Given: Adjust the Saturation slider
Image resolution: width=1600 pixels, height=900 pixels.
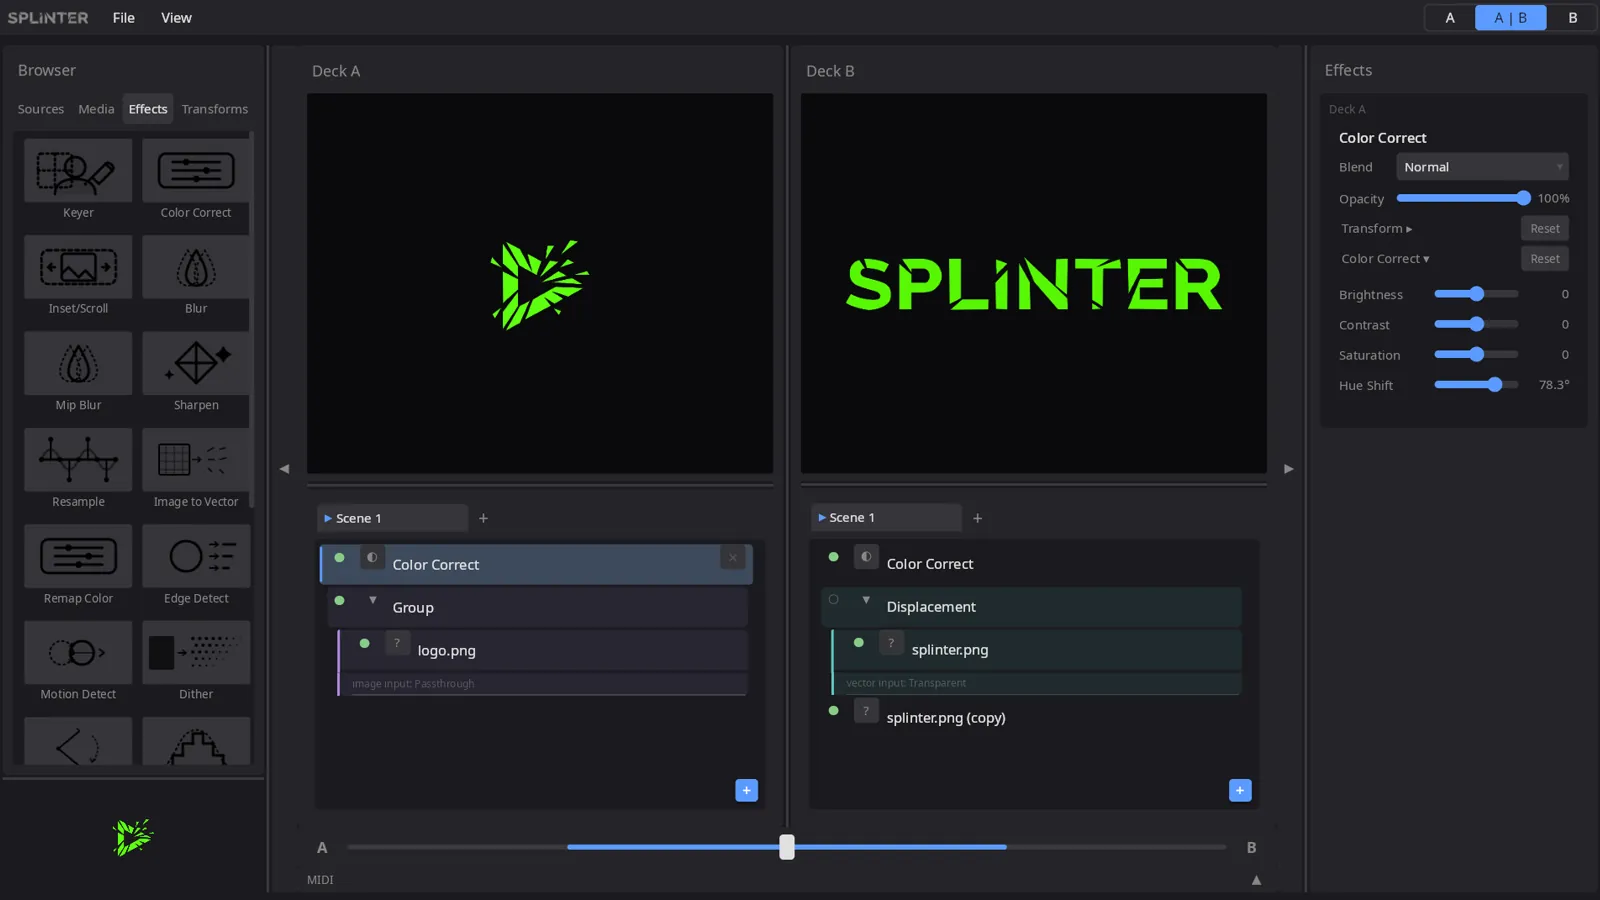Looking at the screenshot, I should pyautogui.click(x=1476, y=354).
